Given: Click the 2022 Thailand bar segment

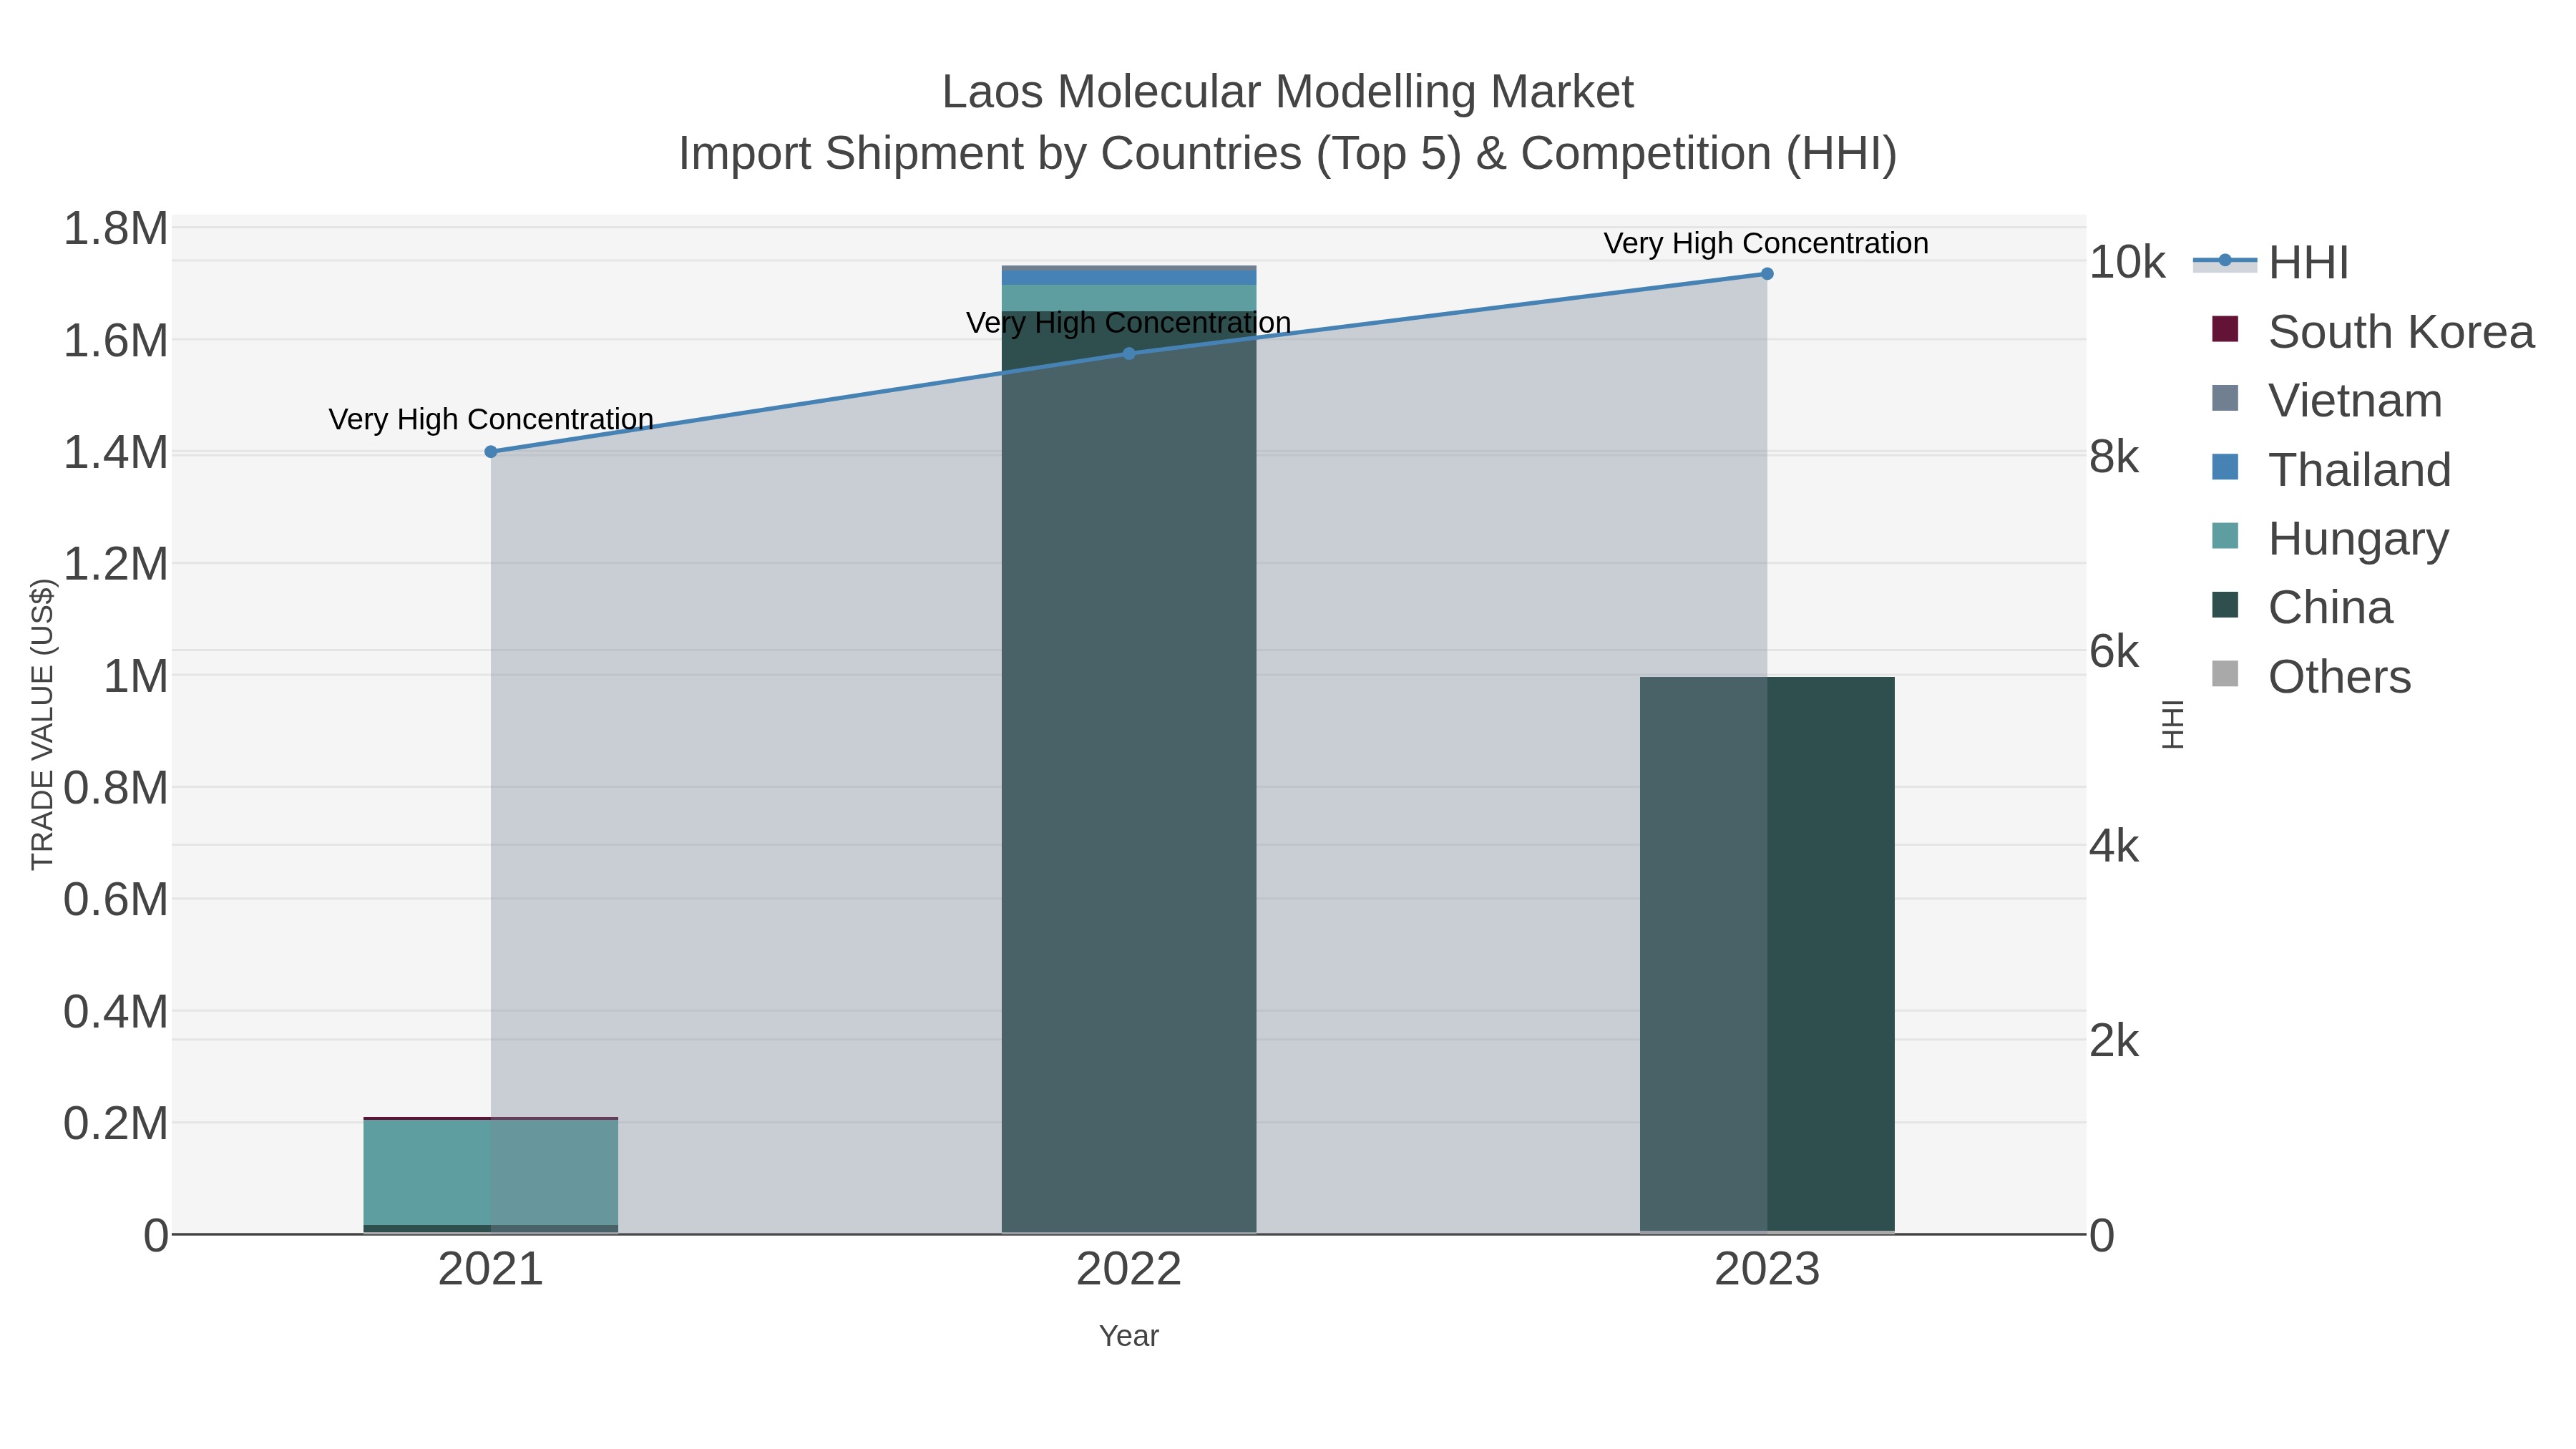Looking at the screenshot, I should pyautogui.click(x=1129, y=277).
